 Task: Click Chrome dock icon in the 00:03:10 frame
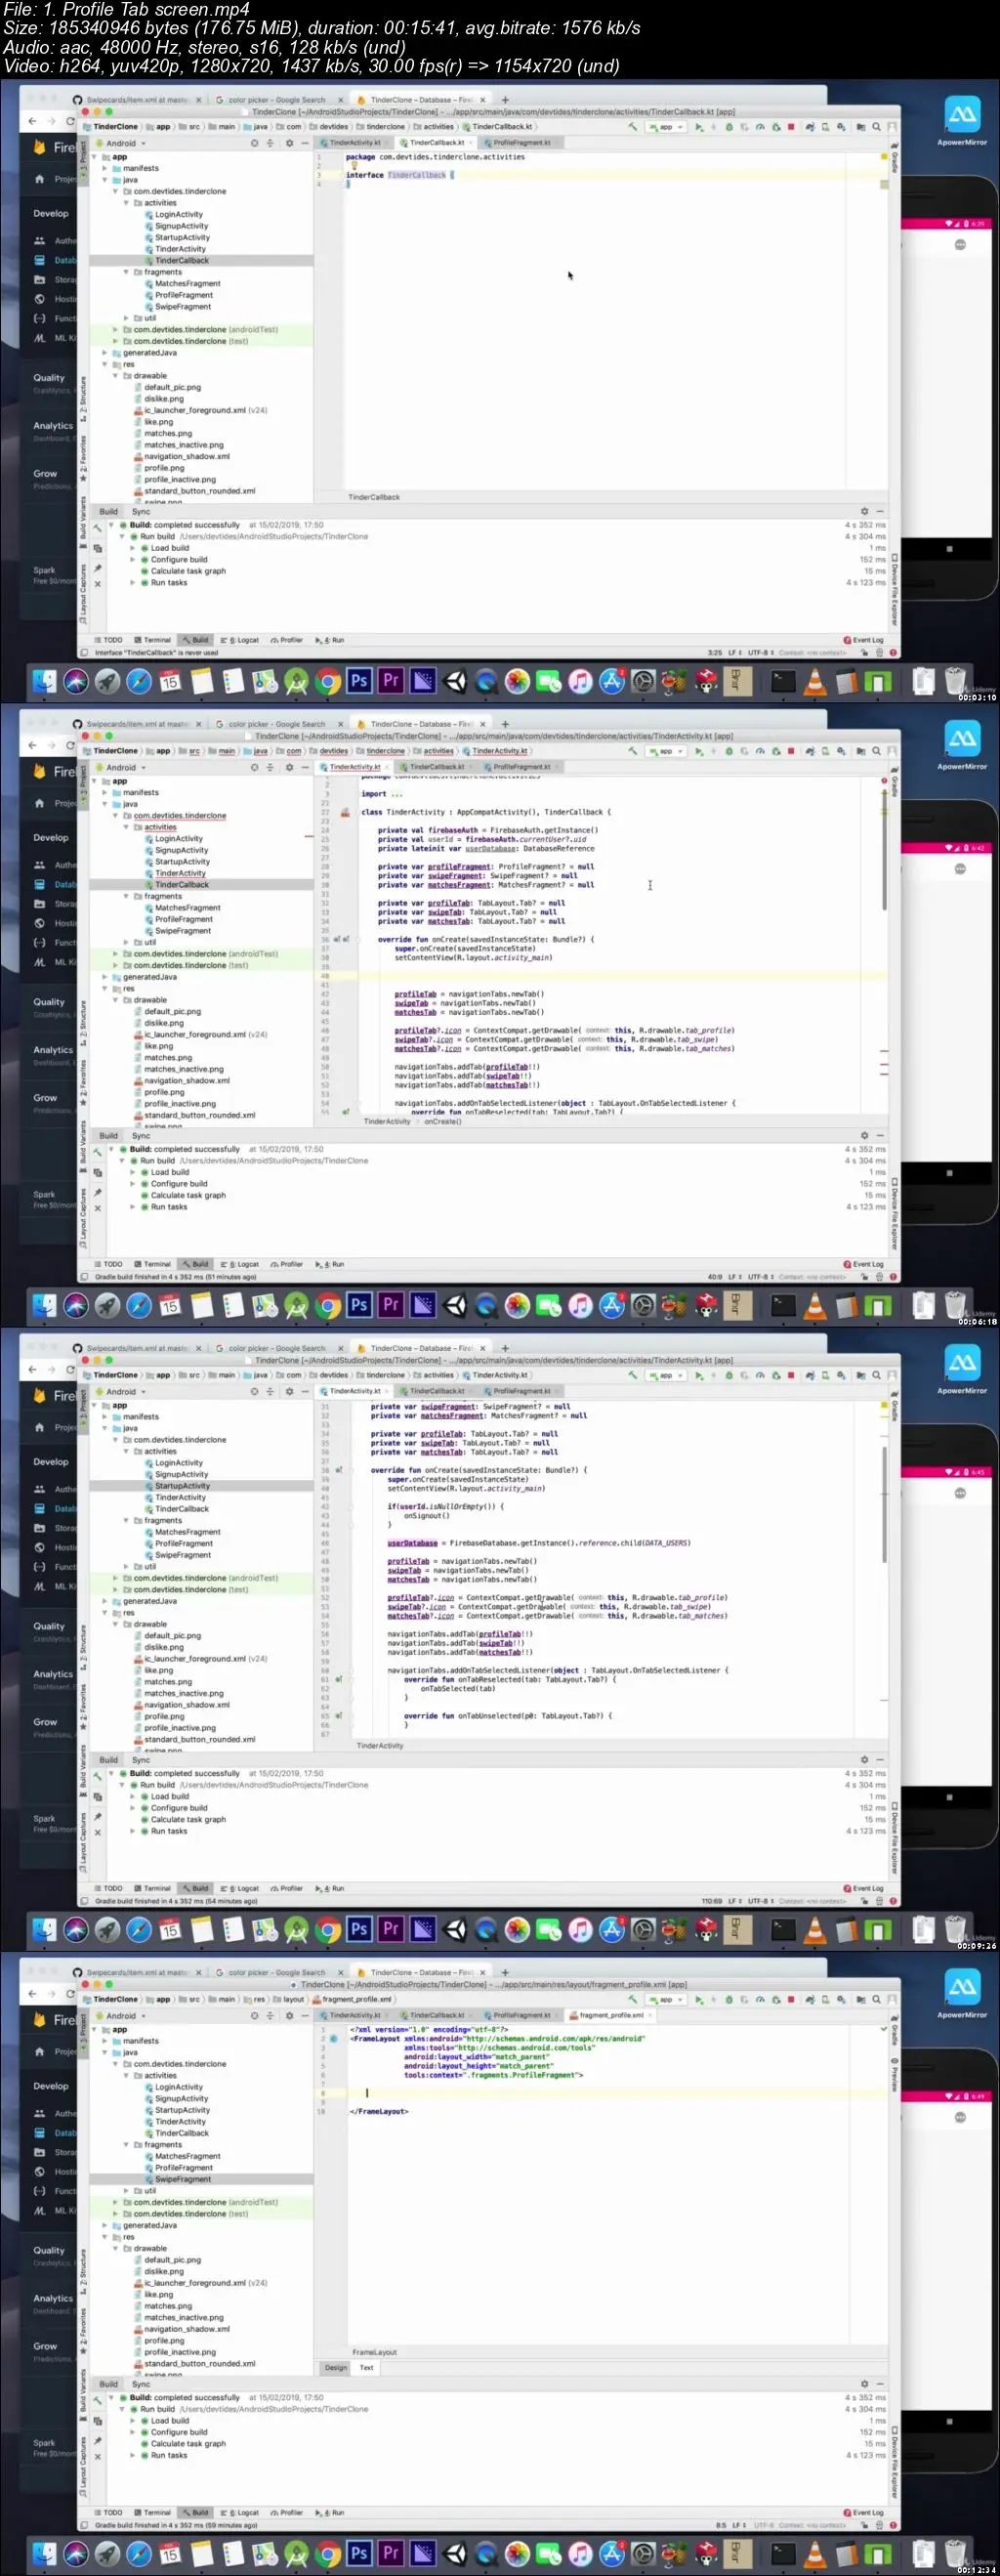coord(327,682)
